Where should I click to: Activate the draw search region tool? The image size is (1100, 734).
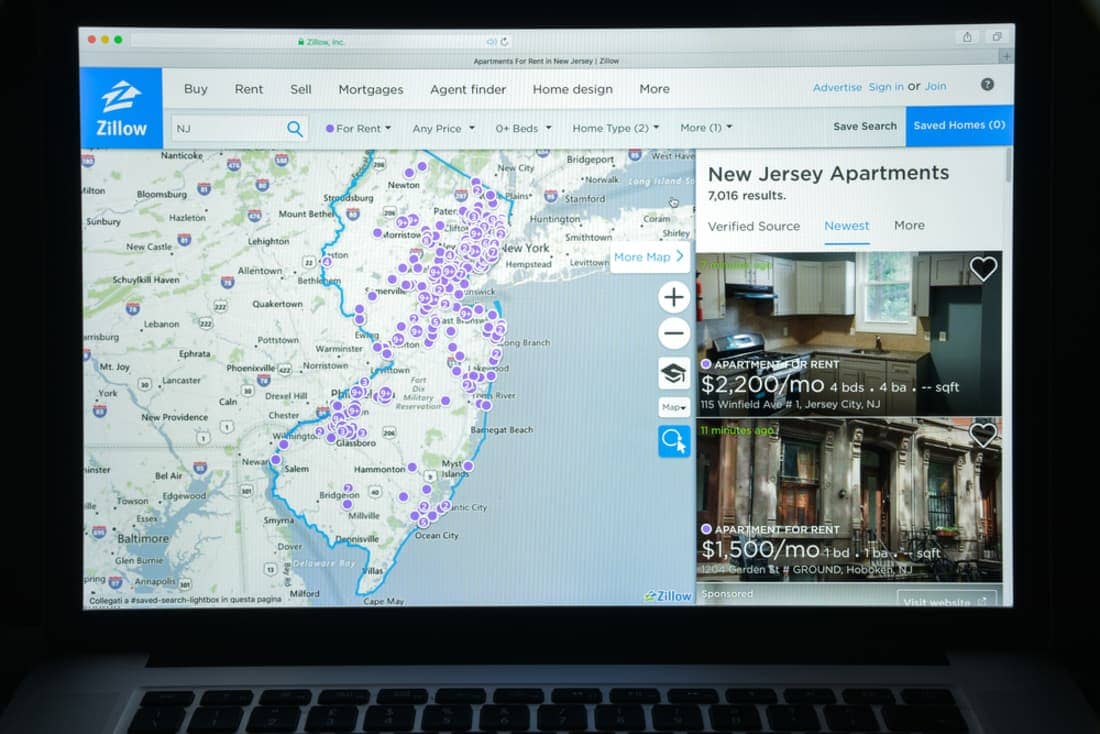673,441
